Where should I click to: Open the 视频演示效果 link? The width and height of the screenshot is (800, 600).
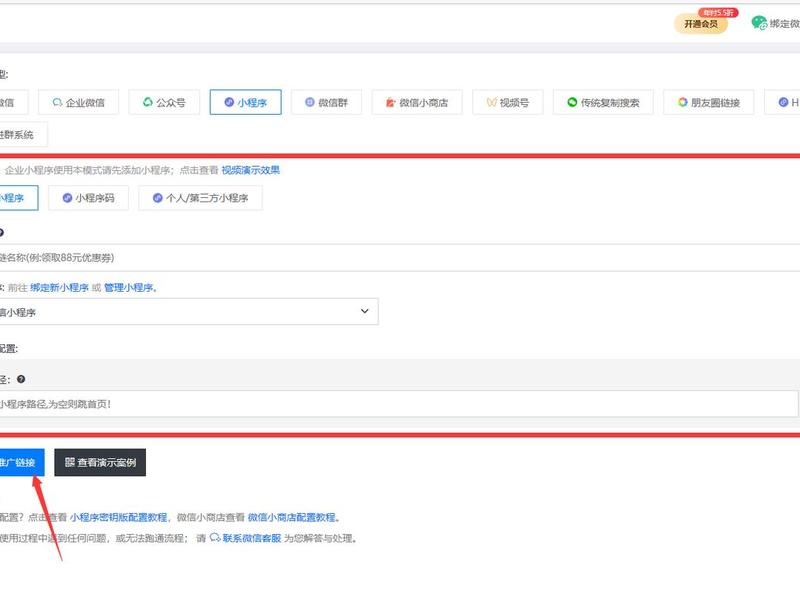point(251,170)
